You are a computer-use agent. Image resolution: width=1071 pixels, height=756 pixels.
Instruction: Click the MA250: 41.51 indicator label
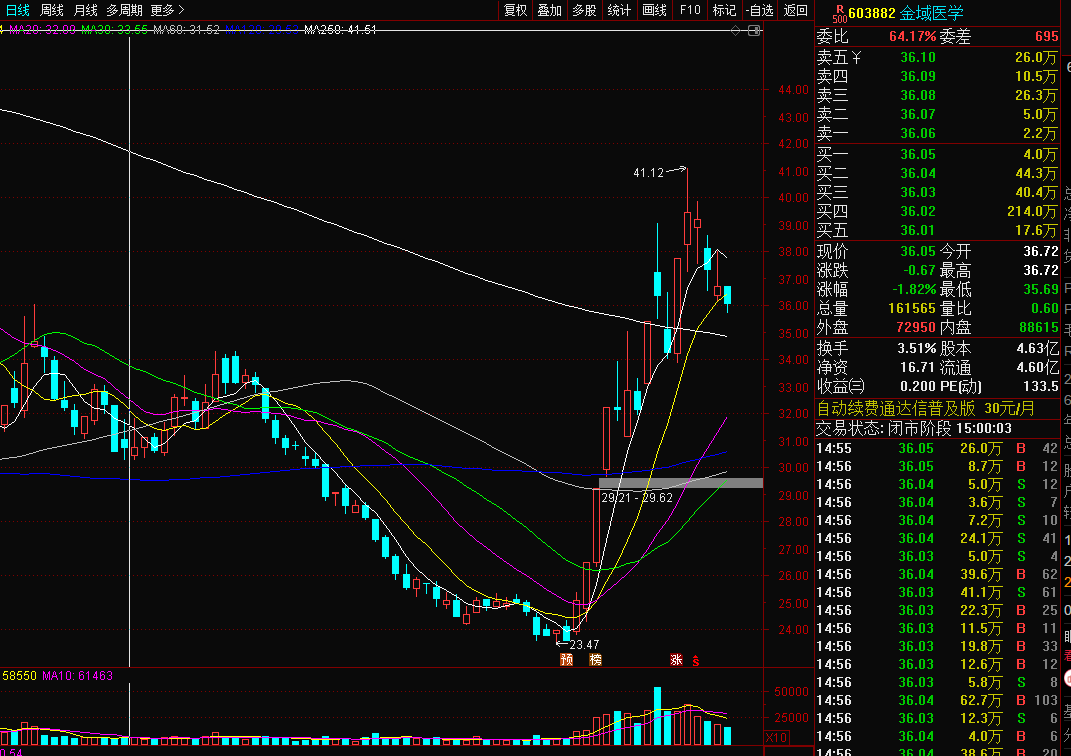pyautogui.click(x=340, y=29)
